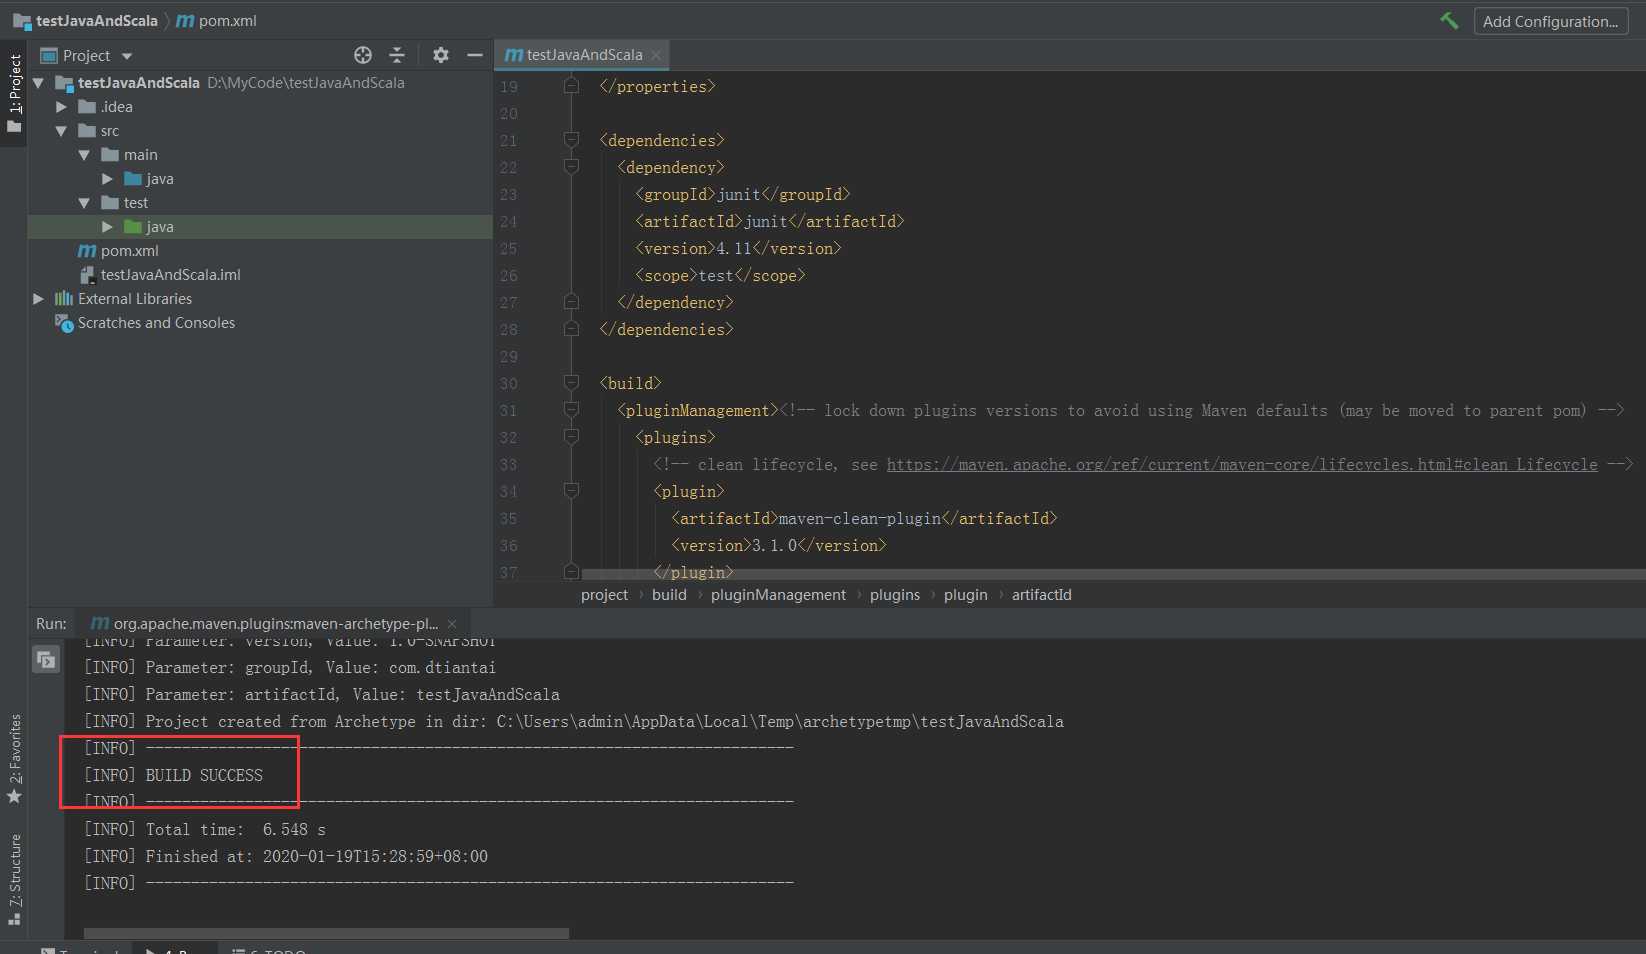Fold the dependencies block at line 21
This screenshot has height=954, width=1646.
point(571,140)
